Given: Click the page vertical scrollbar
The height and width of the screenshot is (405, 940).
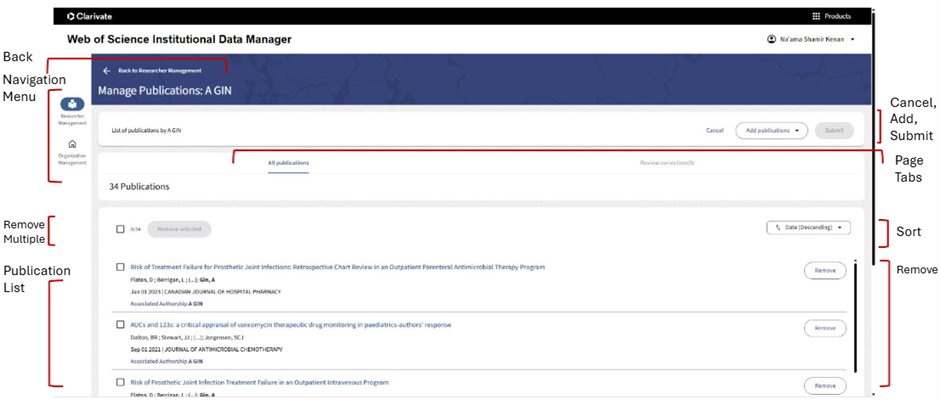Looking at the screenshot, I should click(x=873, y=138).
